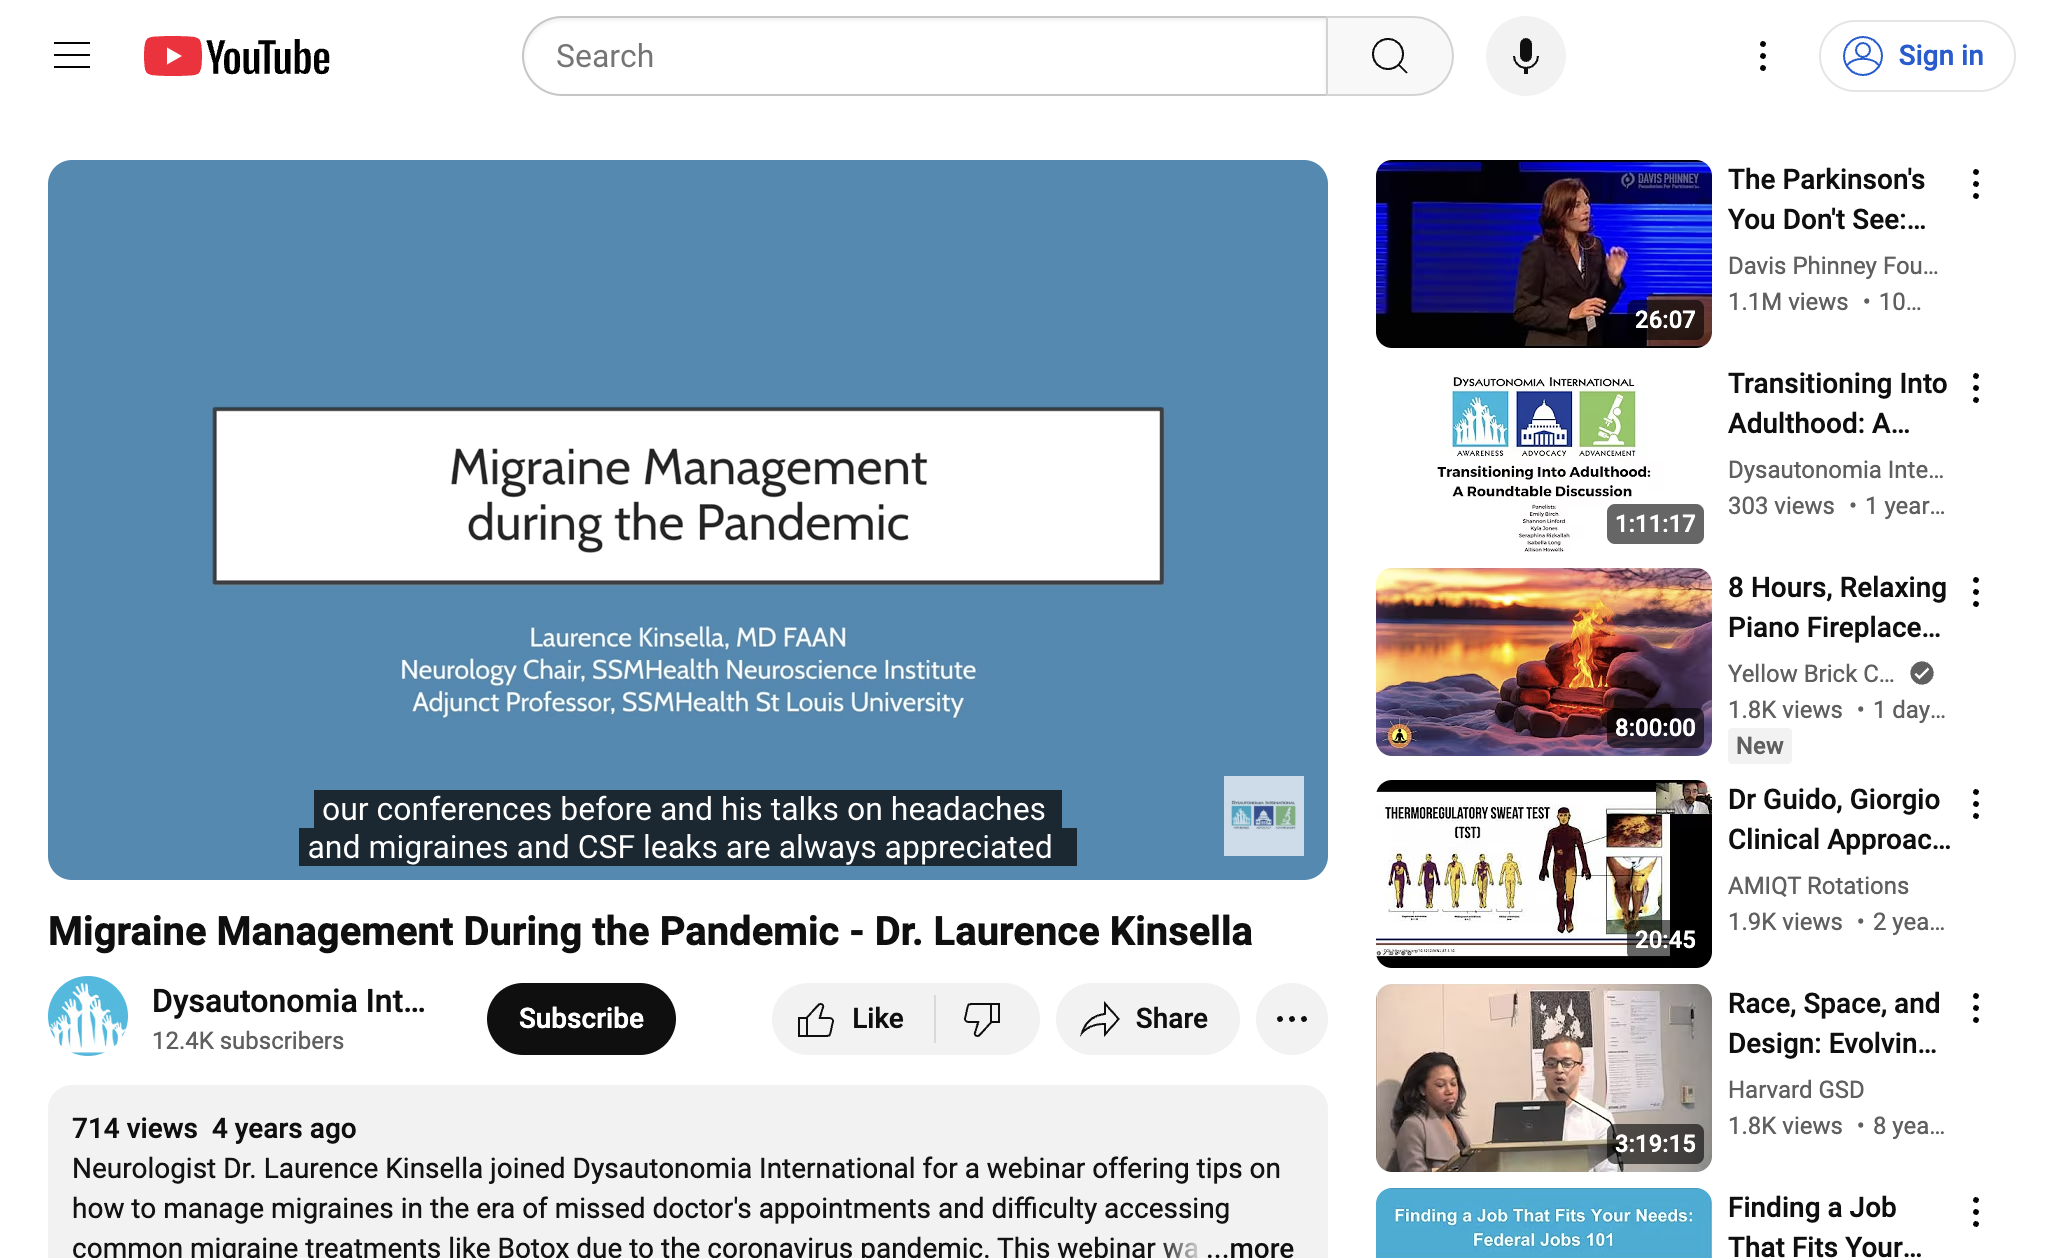Expand description with ...more
The height and width of the screenshot is (1258, 2048).
point(1251,1246)
